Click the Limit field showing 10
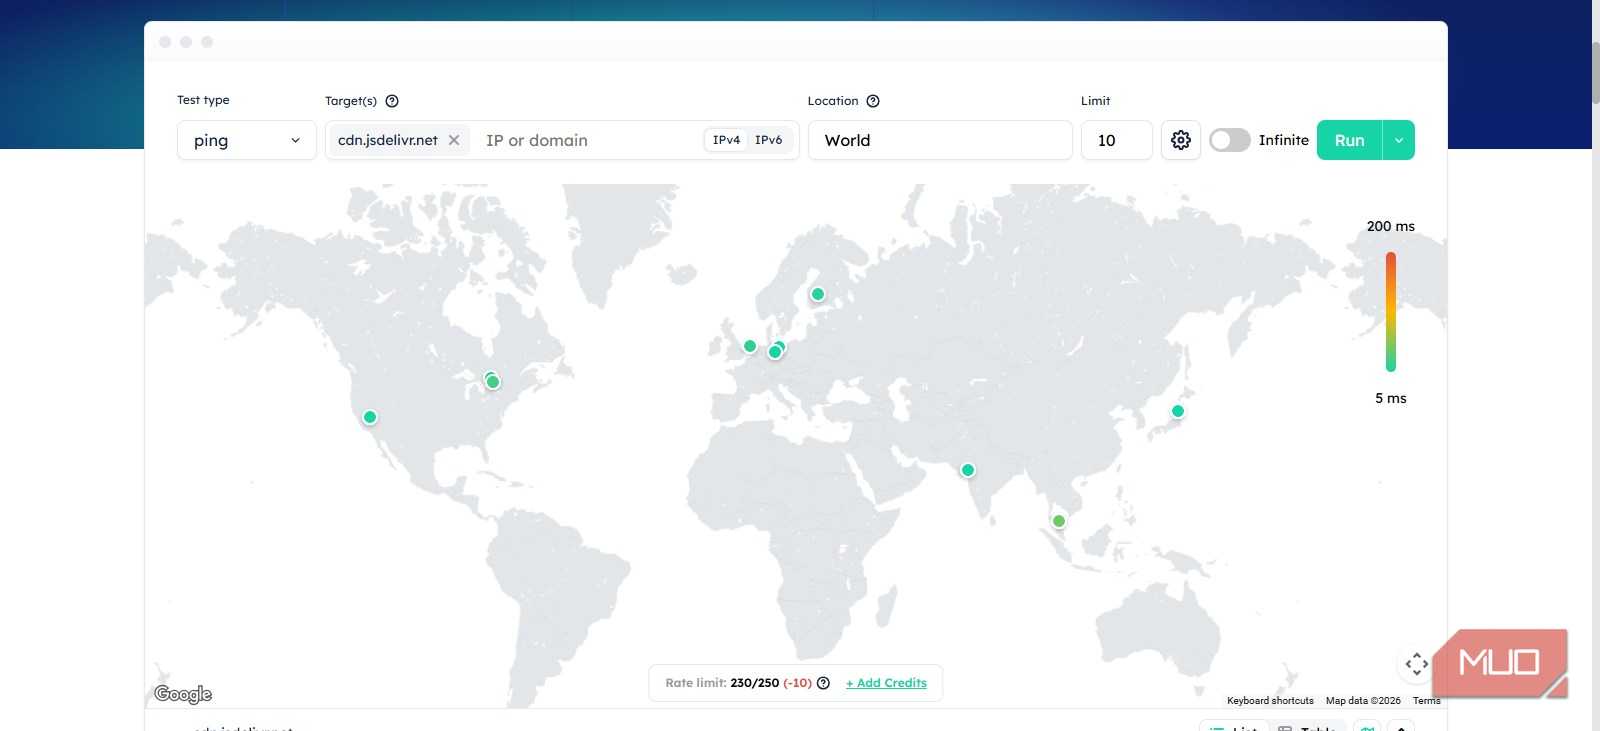Viewport: 1600px width, 731px height. coord(1117,140)
